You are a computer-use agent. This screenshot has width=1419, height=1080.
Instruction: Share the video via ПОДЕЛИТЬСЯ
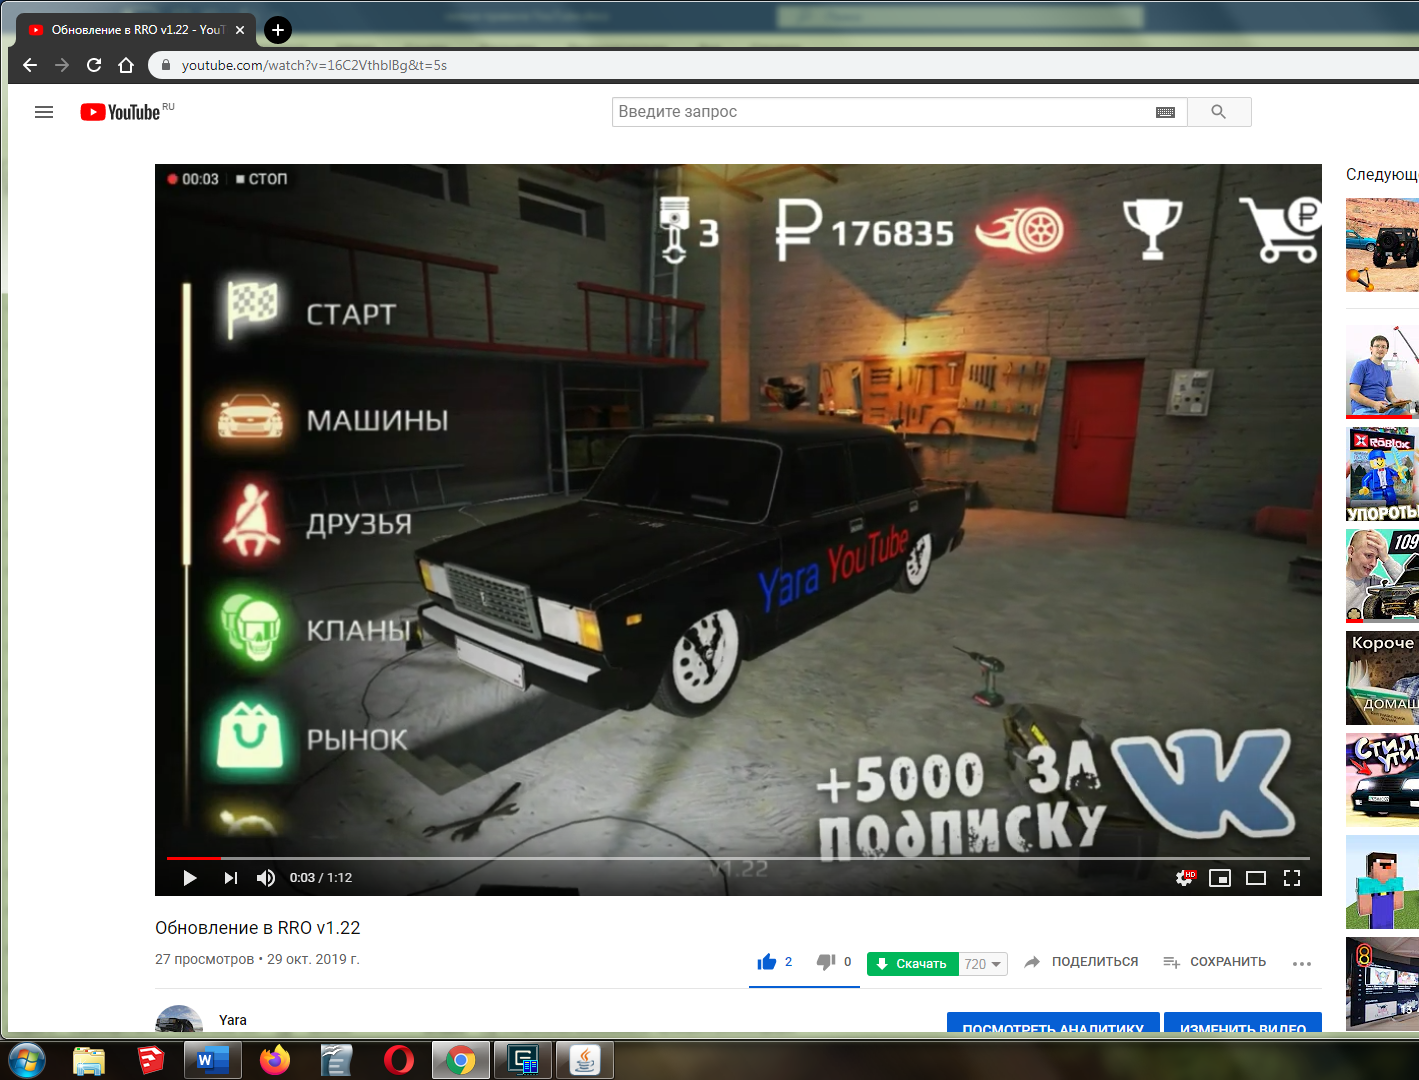1081,962
